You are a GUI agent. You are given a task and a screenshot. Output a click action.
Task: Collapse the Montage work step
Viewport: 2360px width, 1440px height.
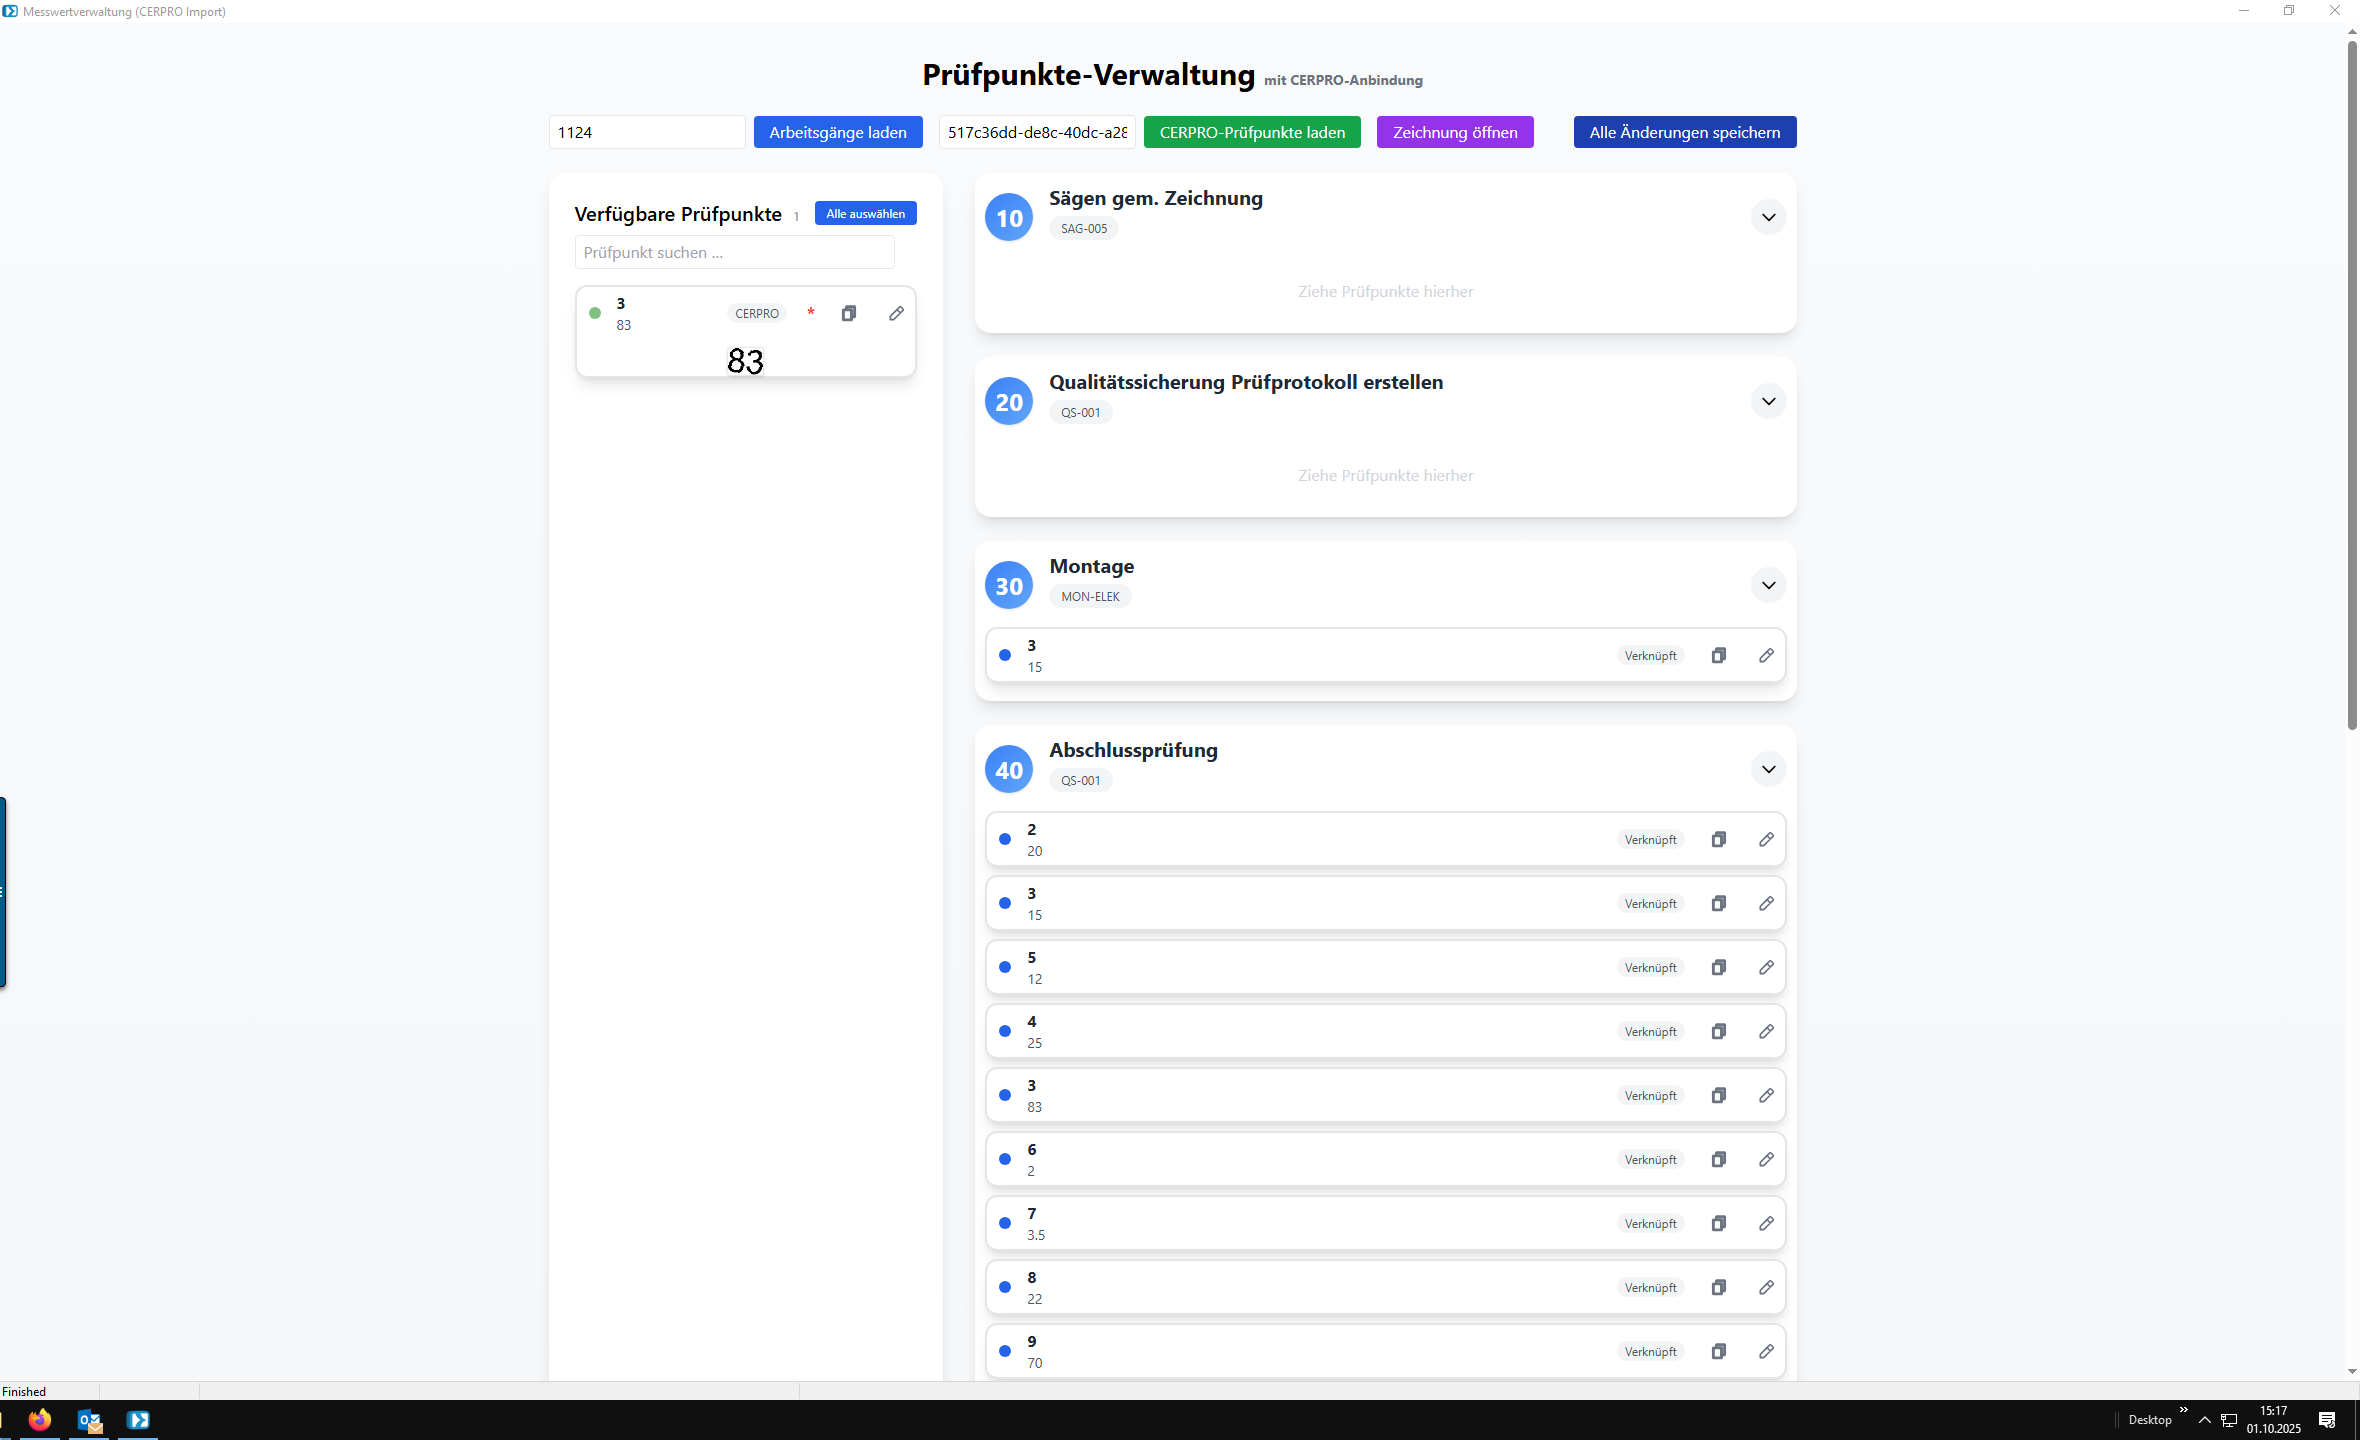point(1768,585)
